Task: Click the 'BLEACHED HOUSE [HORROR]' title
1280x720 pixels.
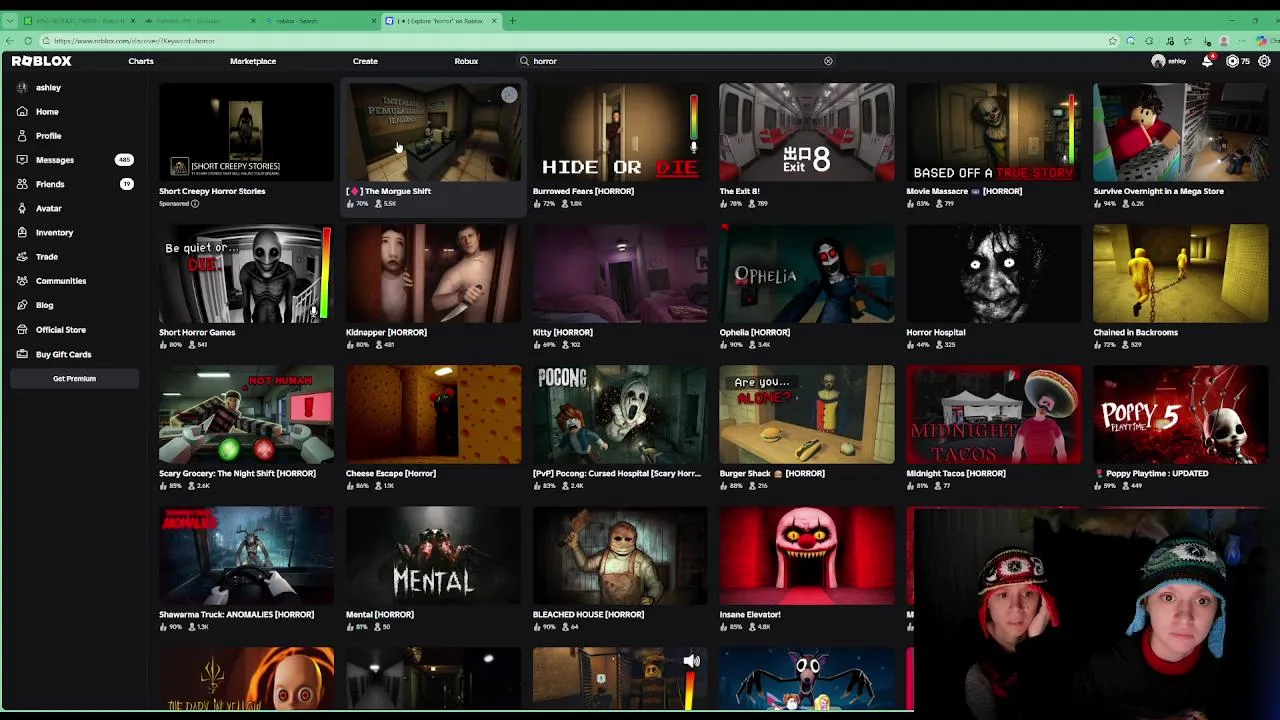Action: coord(588,614)
